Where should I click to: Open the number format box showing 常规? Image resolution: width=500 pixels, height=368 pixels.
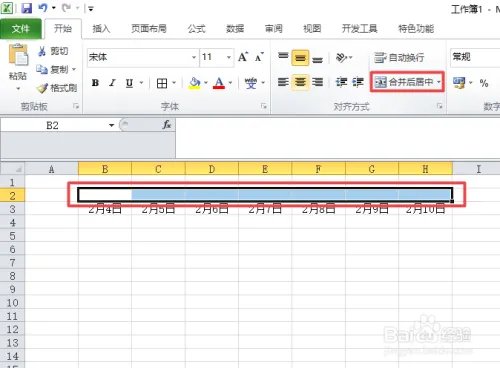tap(475, 57)
